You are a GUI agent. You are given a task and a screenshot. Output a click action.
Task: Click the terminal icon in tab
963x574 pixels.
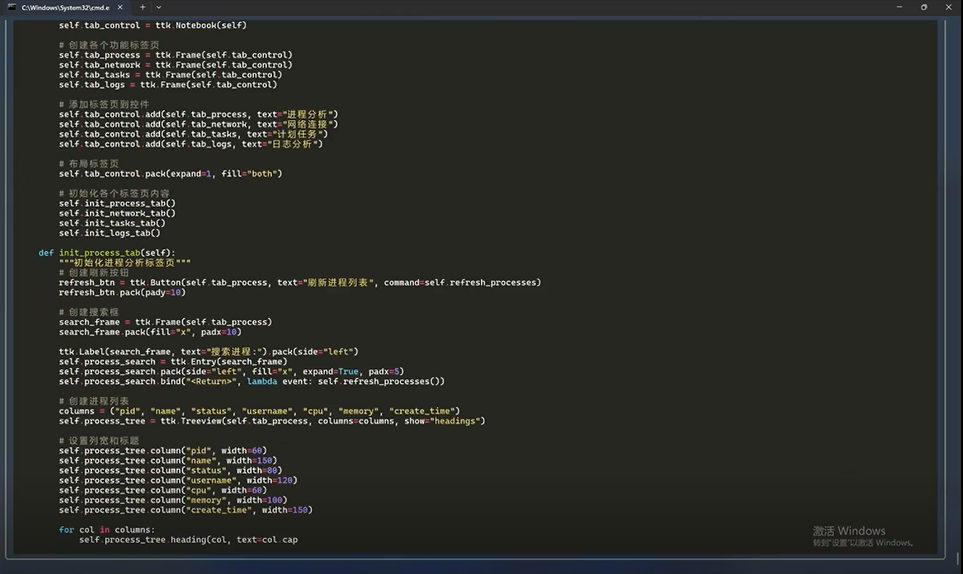coord(12,7)
